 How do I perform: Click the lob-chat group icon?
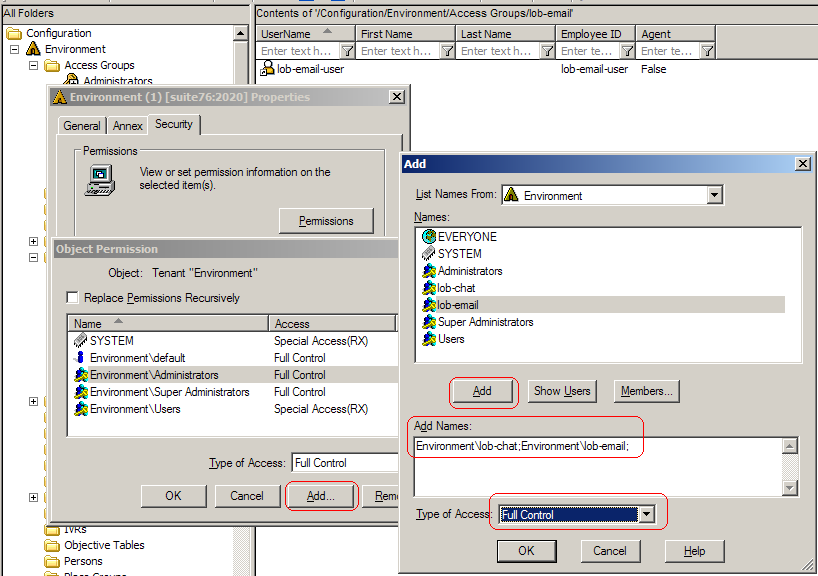pos(428,288)
